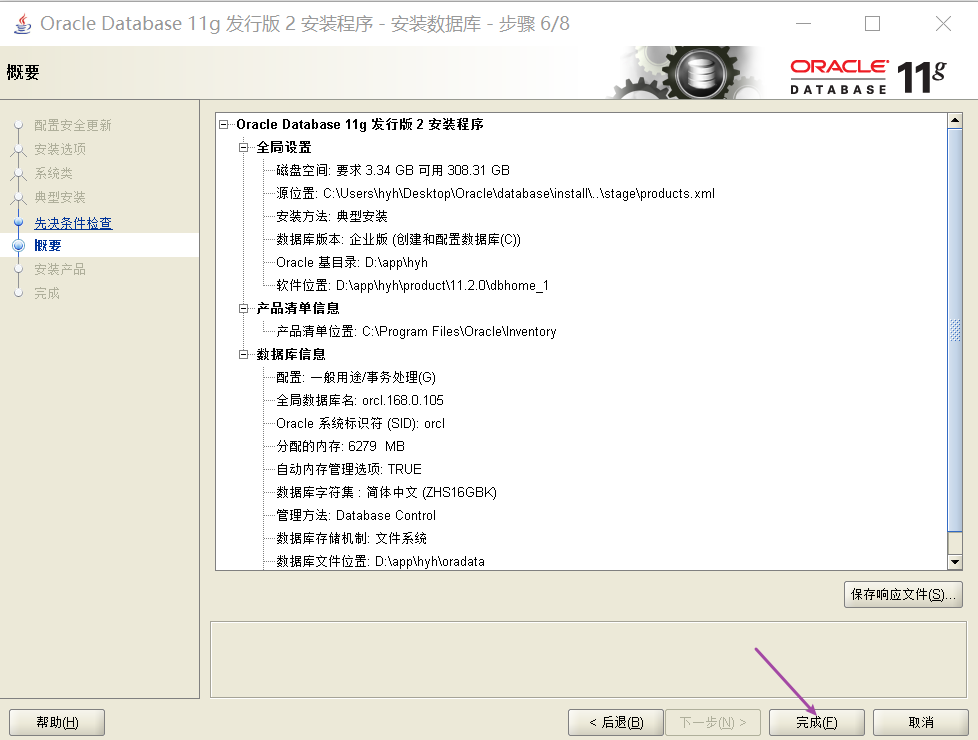Select the 数据库文件位置 oradata row

click(x=380, y=562)
